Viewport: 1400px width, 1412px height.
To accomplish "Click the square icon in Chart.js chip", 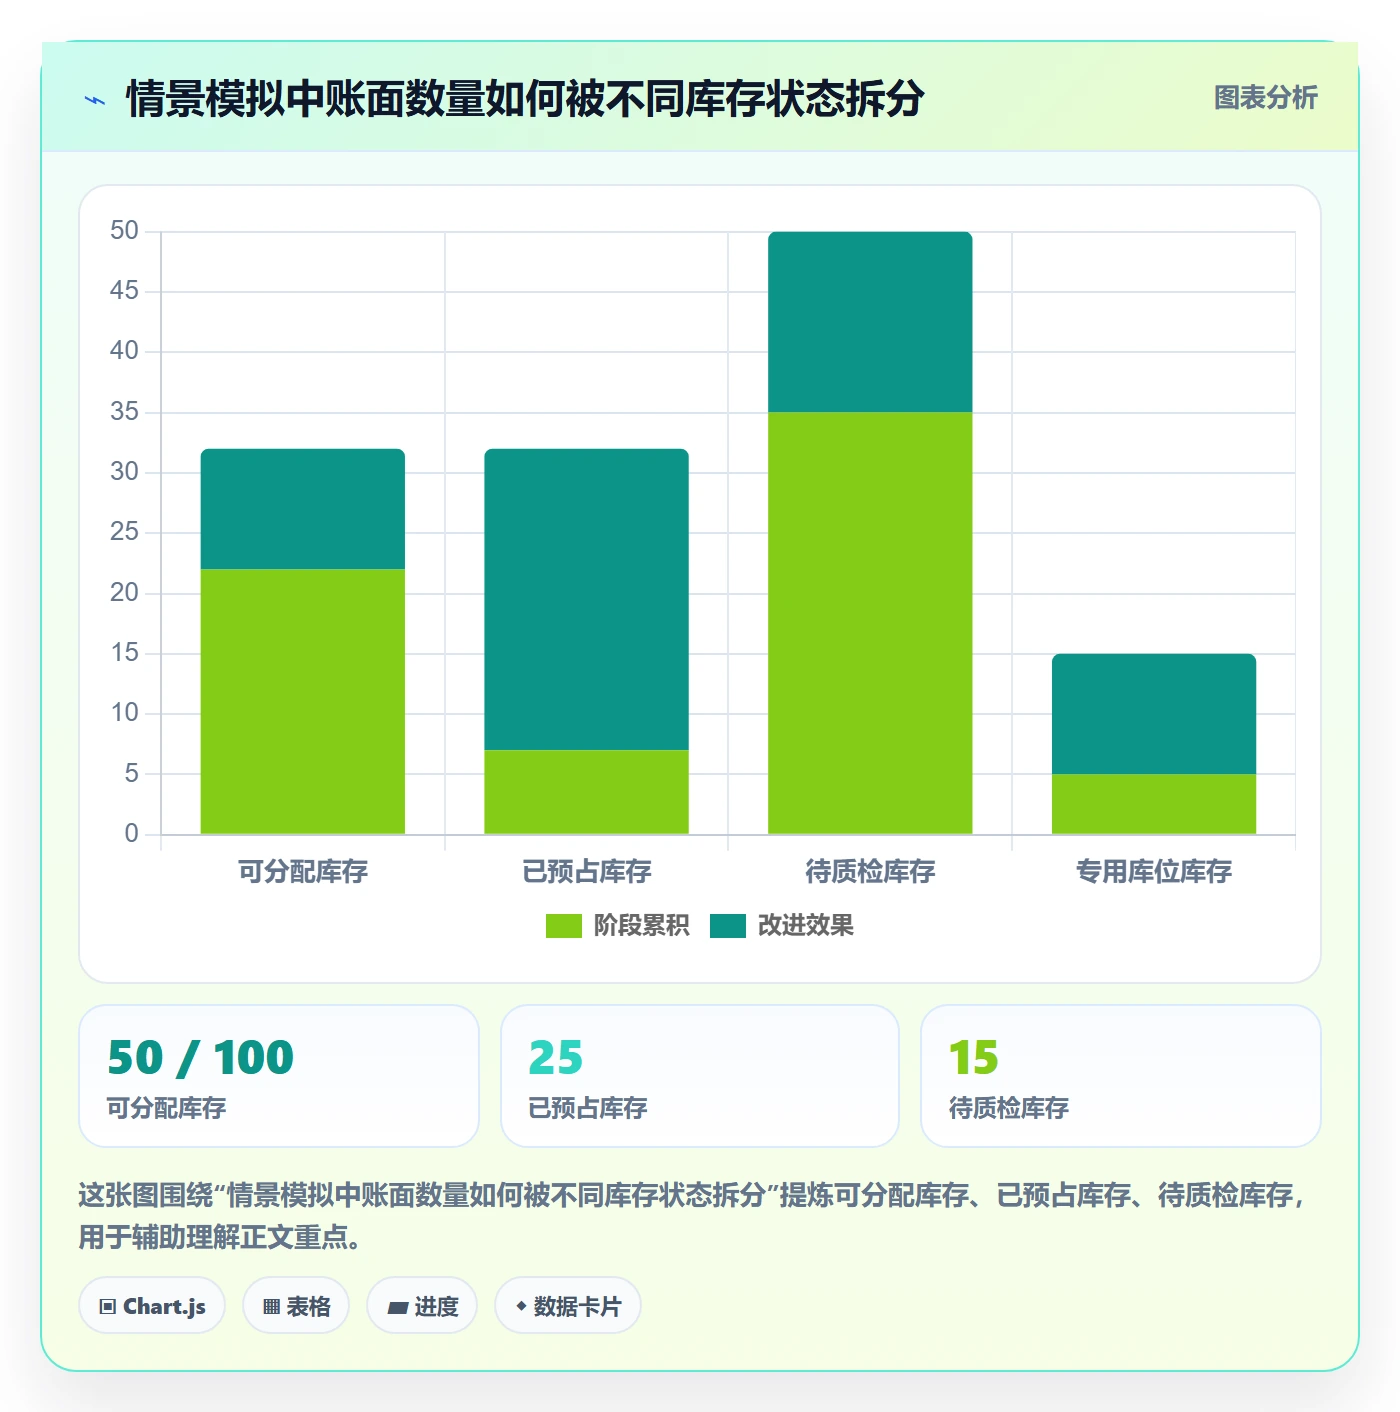I will (x=108, y=1307).
